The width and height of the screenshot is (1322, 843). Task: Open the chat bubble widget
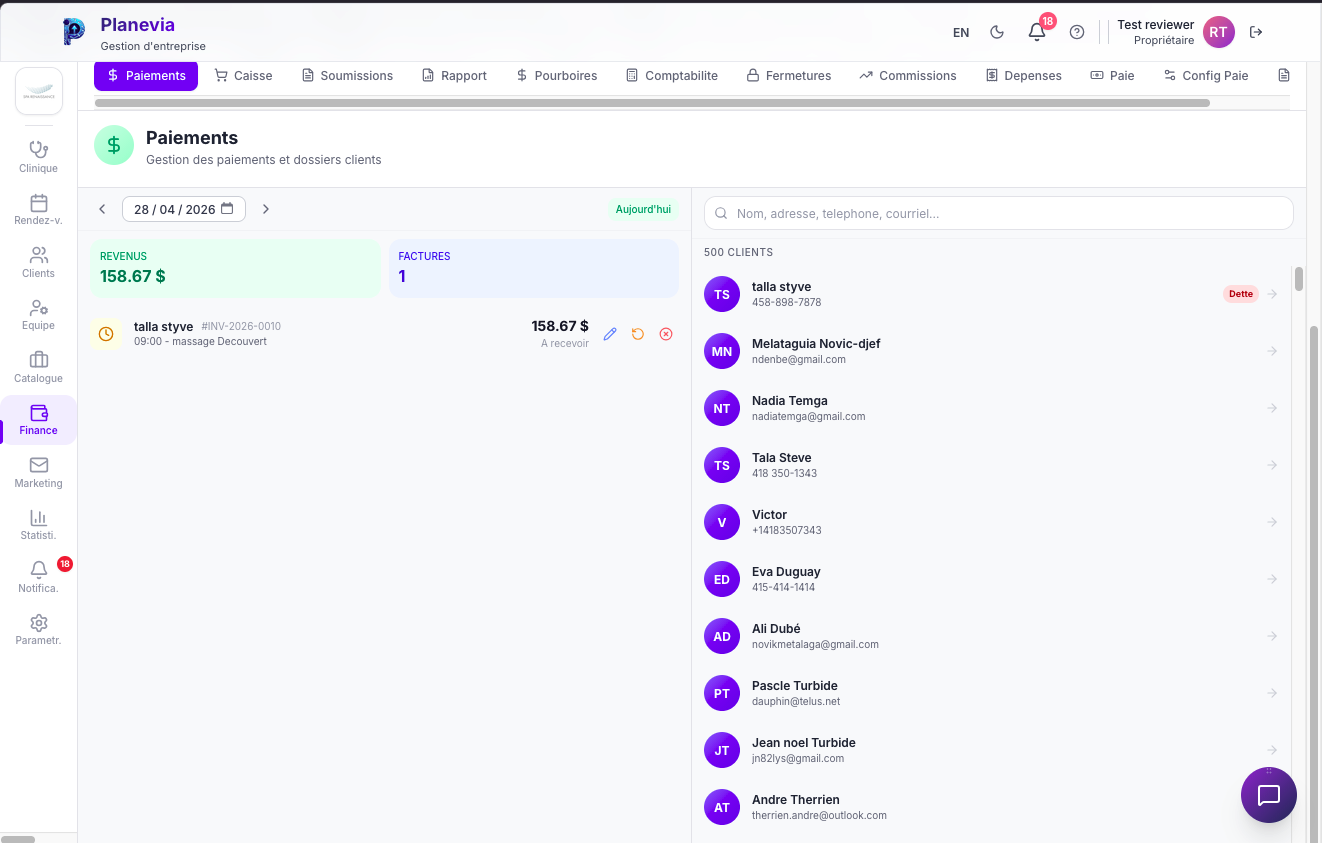tap(1269, 795)
